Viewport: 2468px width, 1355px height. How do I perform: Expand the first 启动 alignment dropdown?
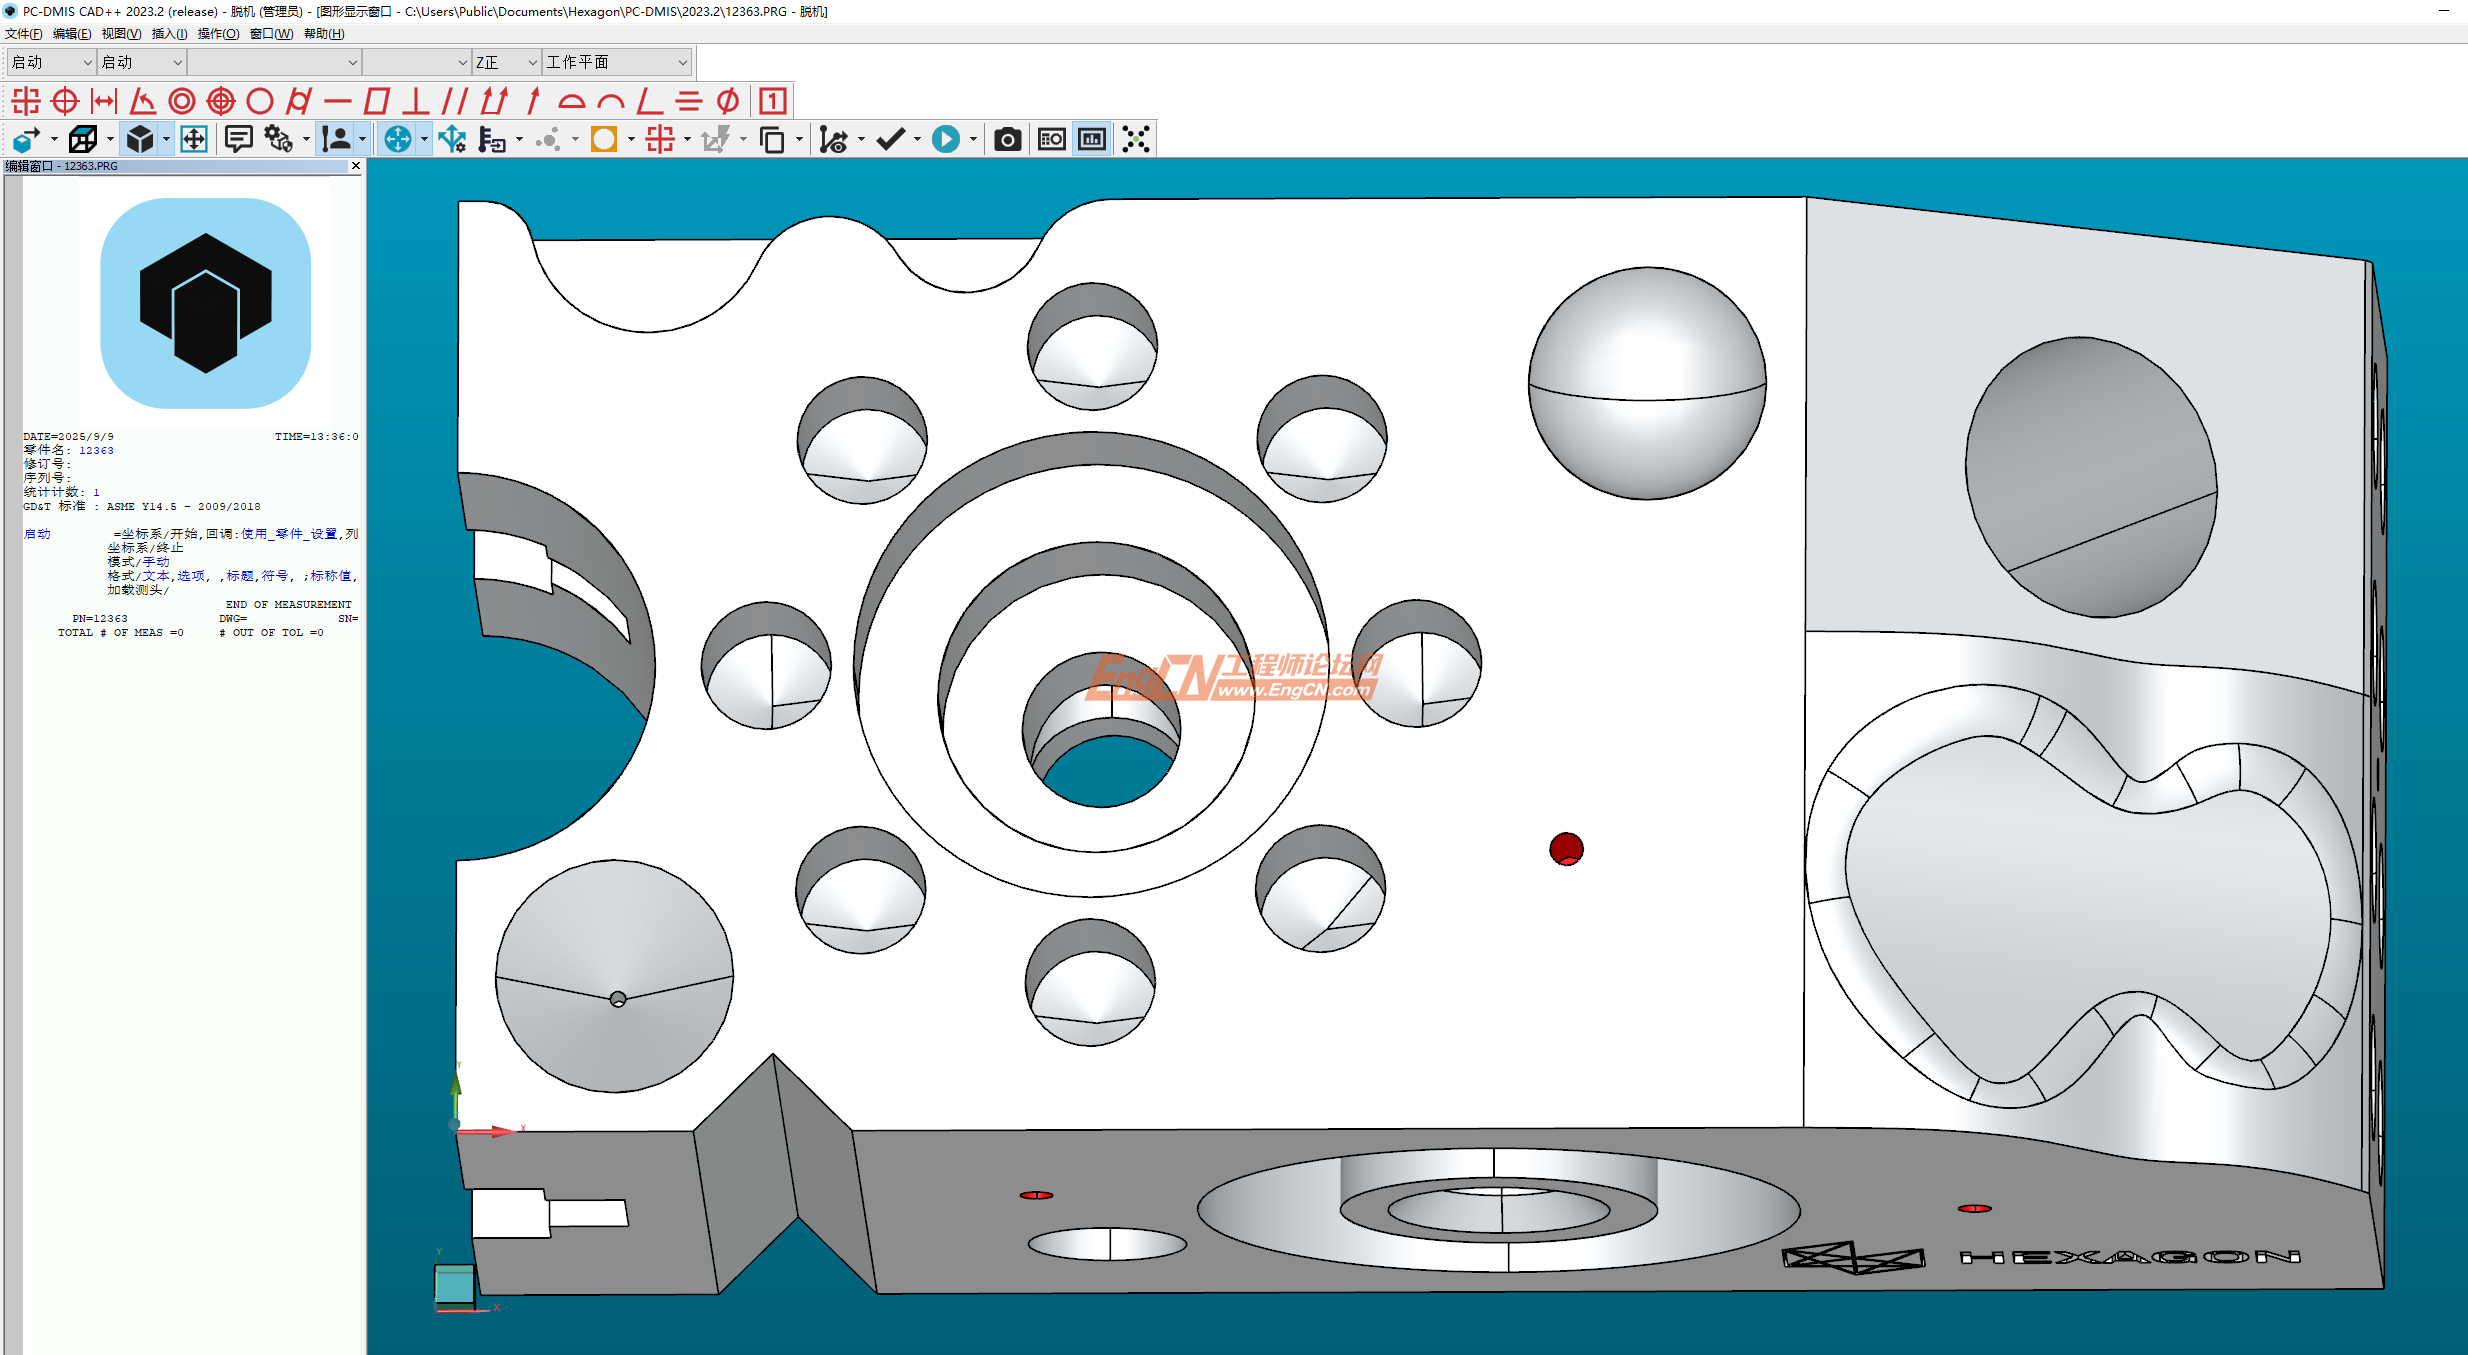(87, 62)
